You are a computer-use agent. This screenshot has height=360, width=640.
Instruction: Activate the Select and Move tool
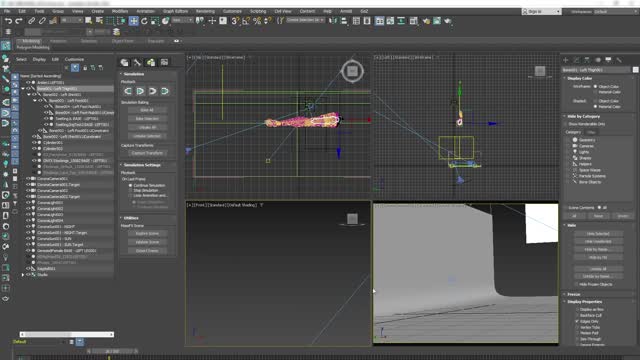tap(133, 21)
